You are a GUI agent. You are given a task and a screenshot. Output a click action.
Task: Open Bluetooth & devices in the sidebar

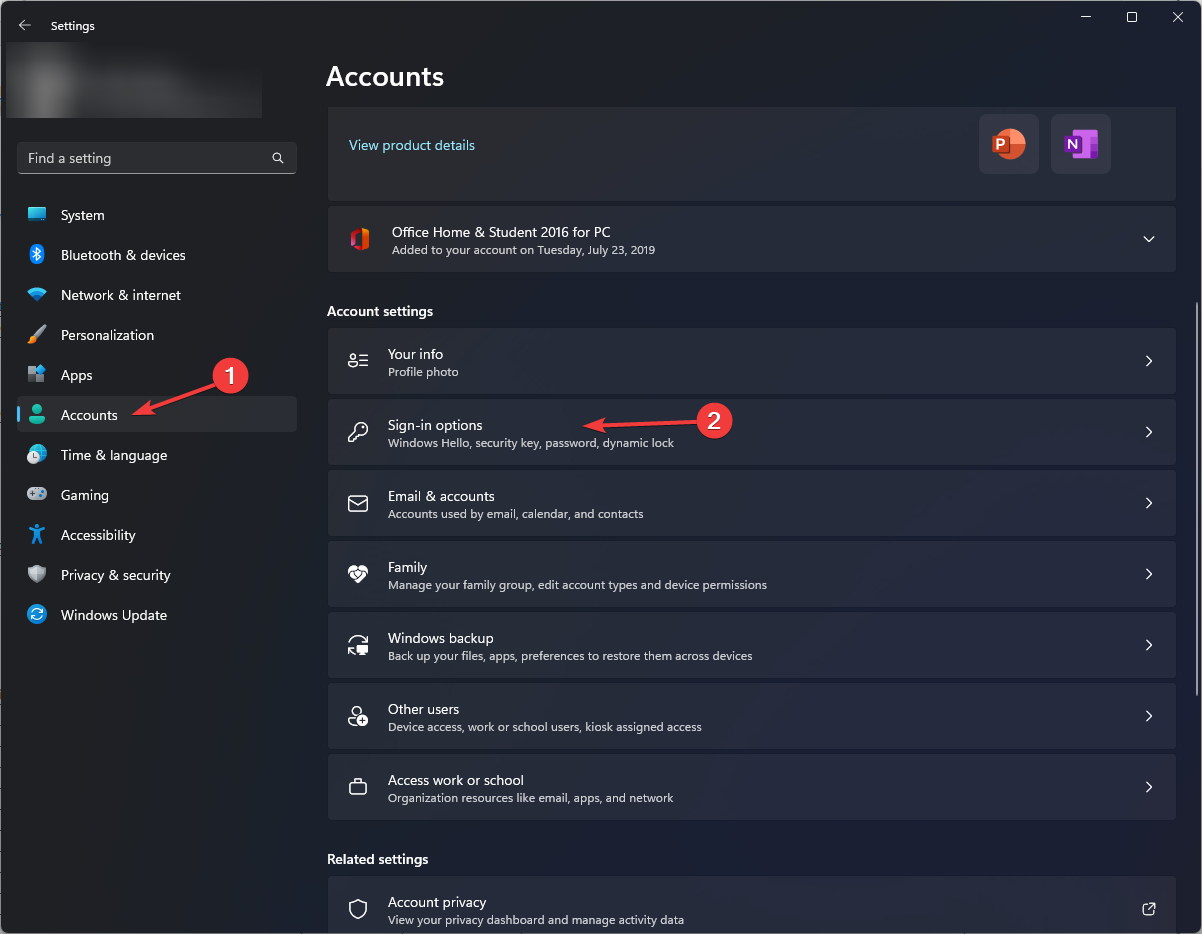point(123,255)
